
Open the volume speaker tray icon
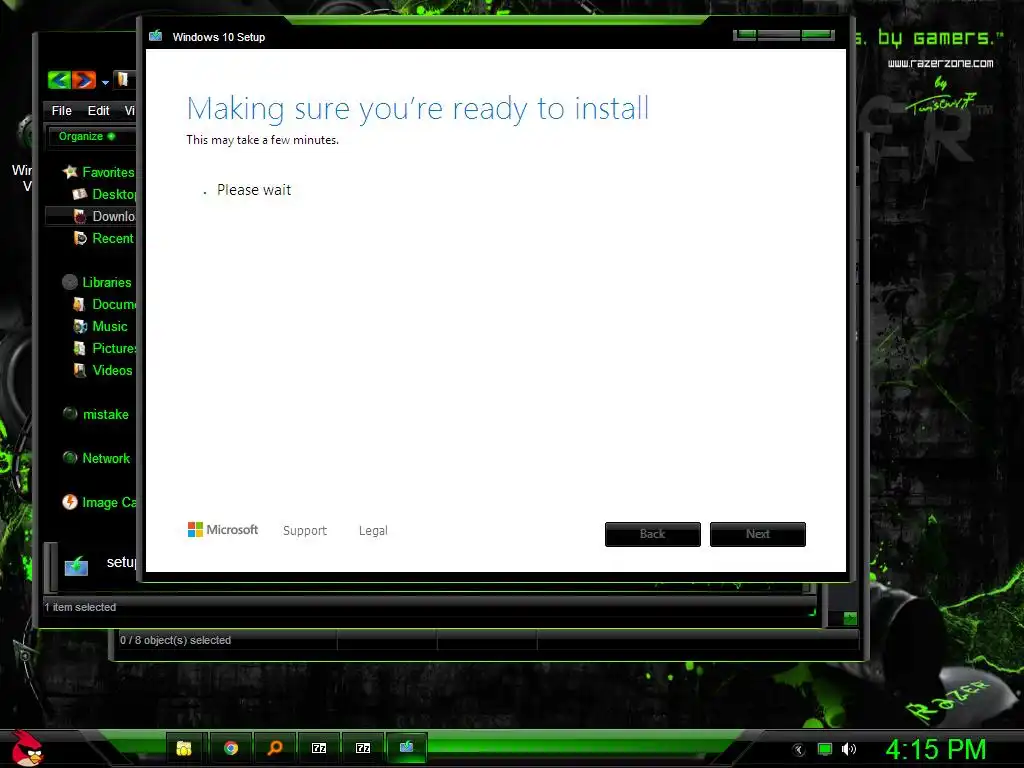(848, 749)
